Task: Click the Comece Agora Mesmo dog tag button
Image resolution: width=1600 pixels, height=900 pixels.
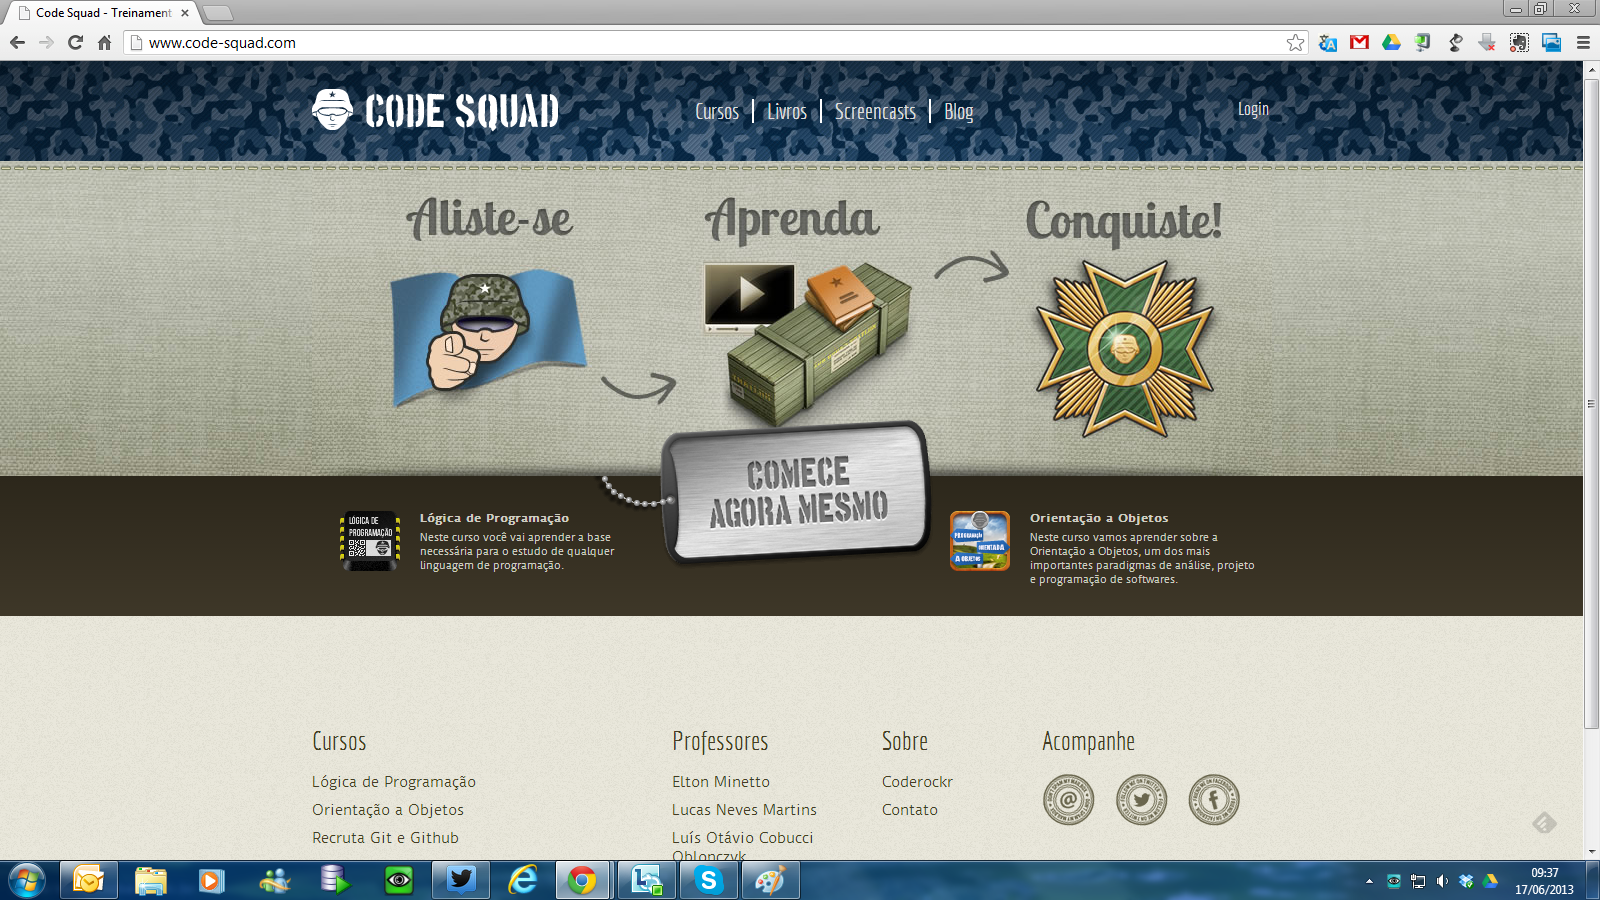Action: click(797, 492)
